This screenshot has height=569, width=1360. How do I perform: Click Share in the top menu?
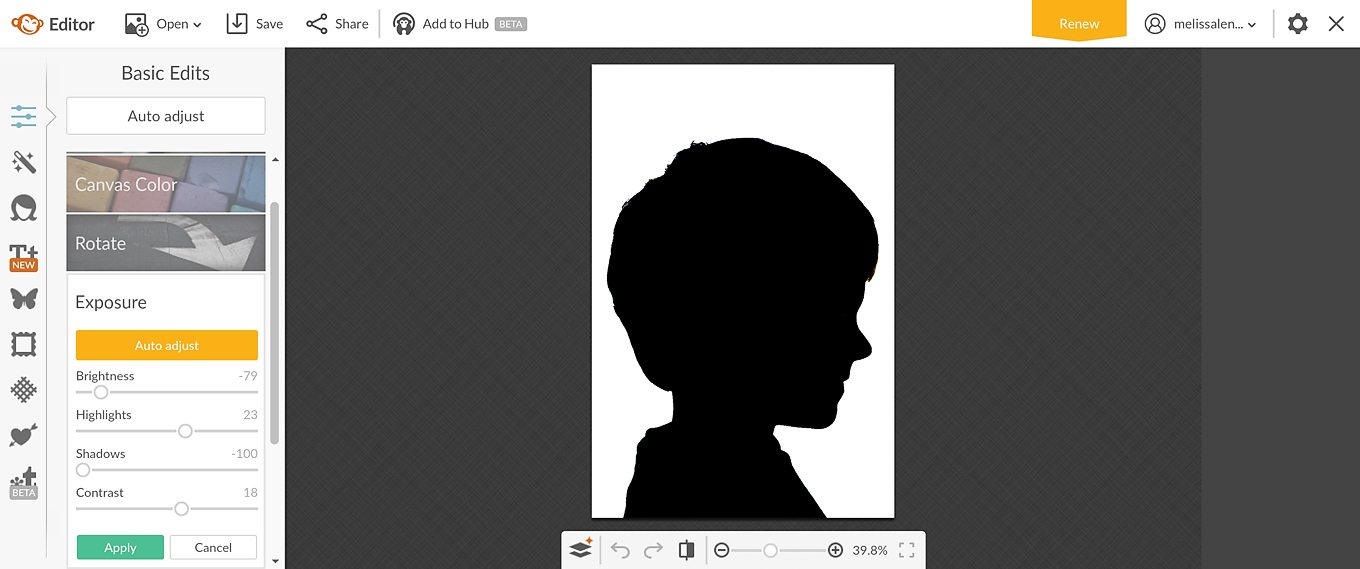(x=337, y=24)
